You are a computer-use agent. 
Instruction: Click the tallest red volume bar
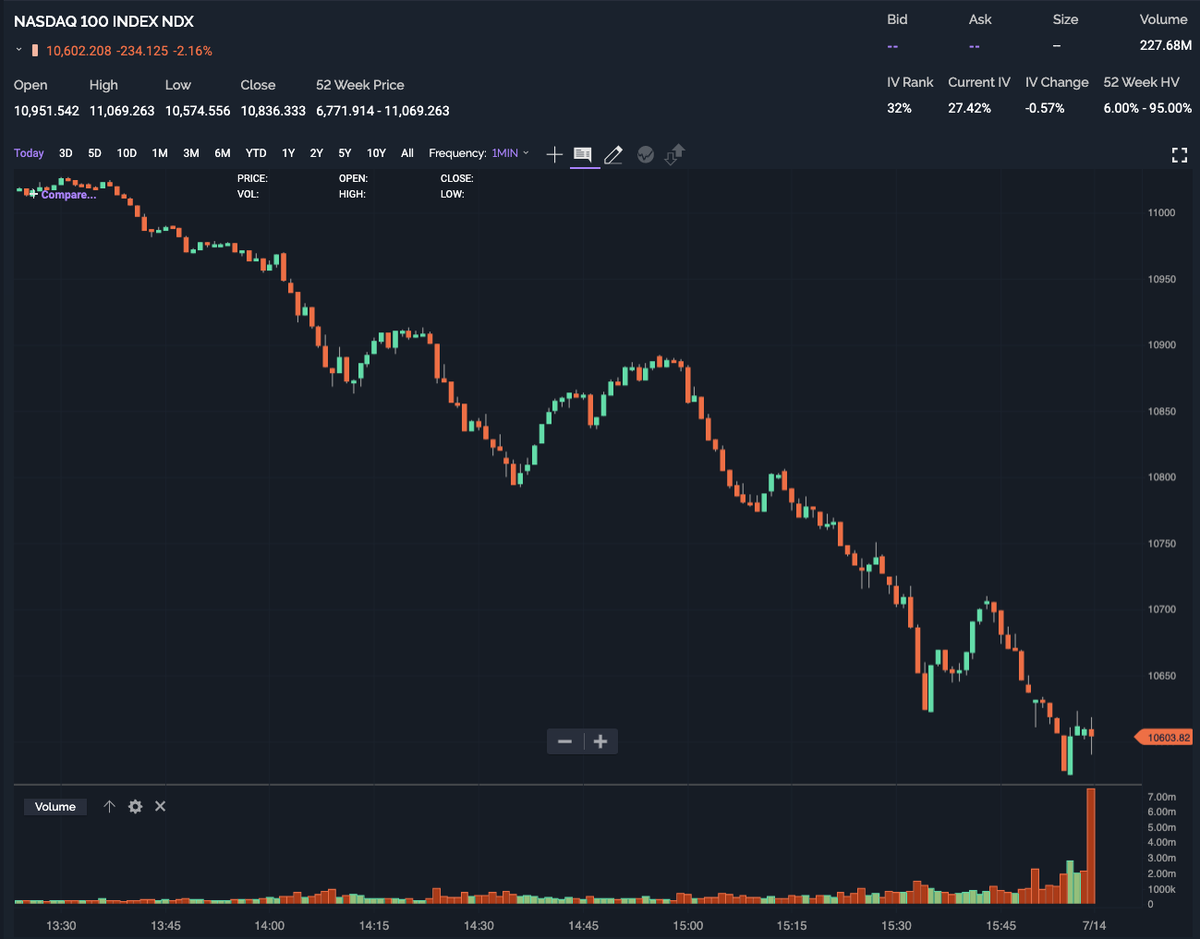pyautogui.click(x=1091, y=846)
